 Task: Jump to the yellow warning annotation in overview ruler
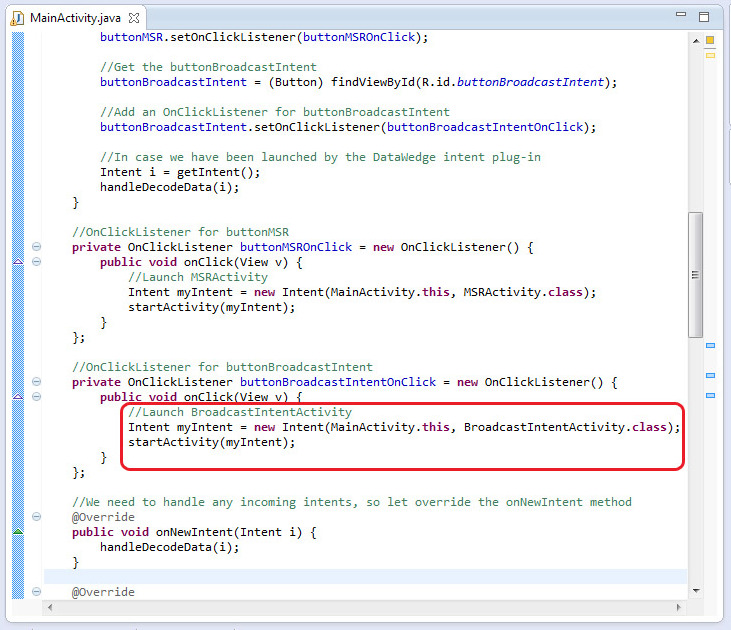click(711, 55)
